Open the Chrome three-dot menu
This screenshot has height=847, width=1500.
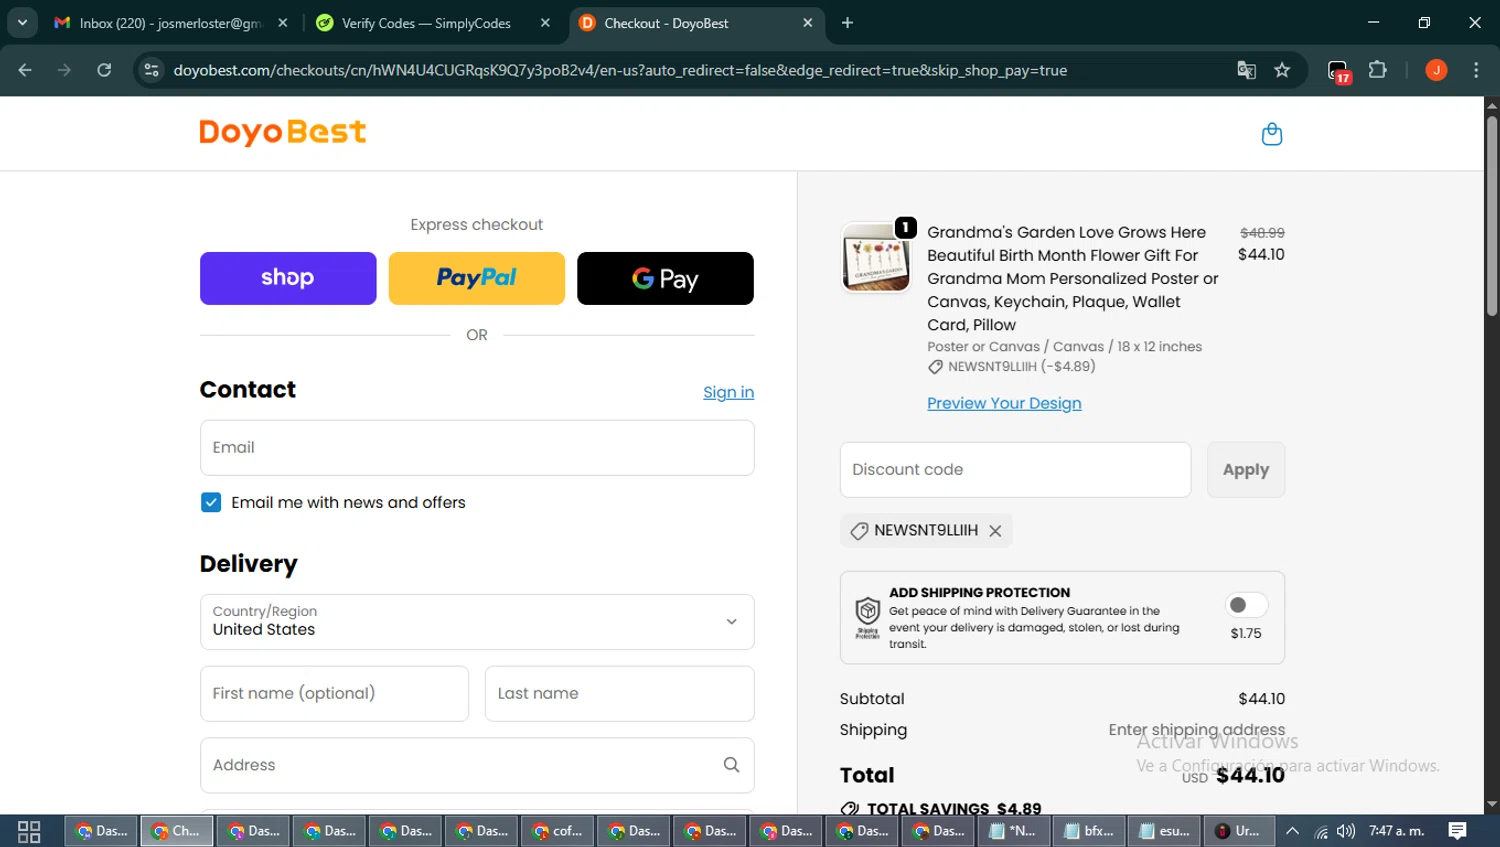(1476, 70)
